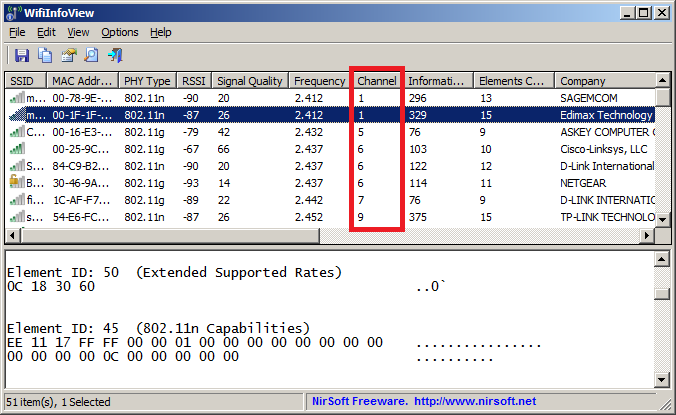This screenshot has width=676, height=415.
Task: Click the Element ID: 50 line
Action: (x=175, y=272)
